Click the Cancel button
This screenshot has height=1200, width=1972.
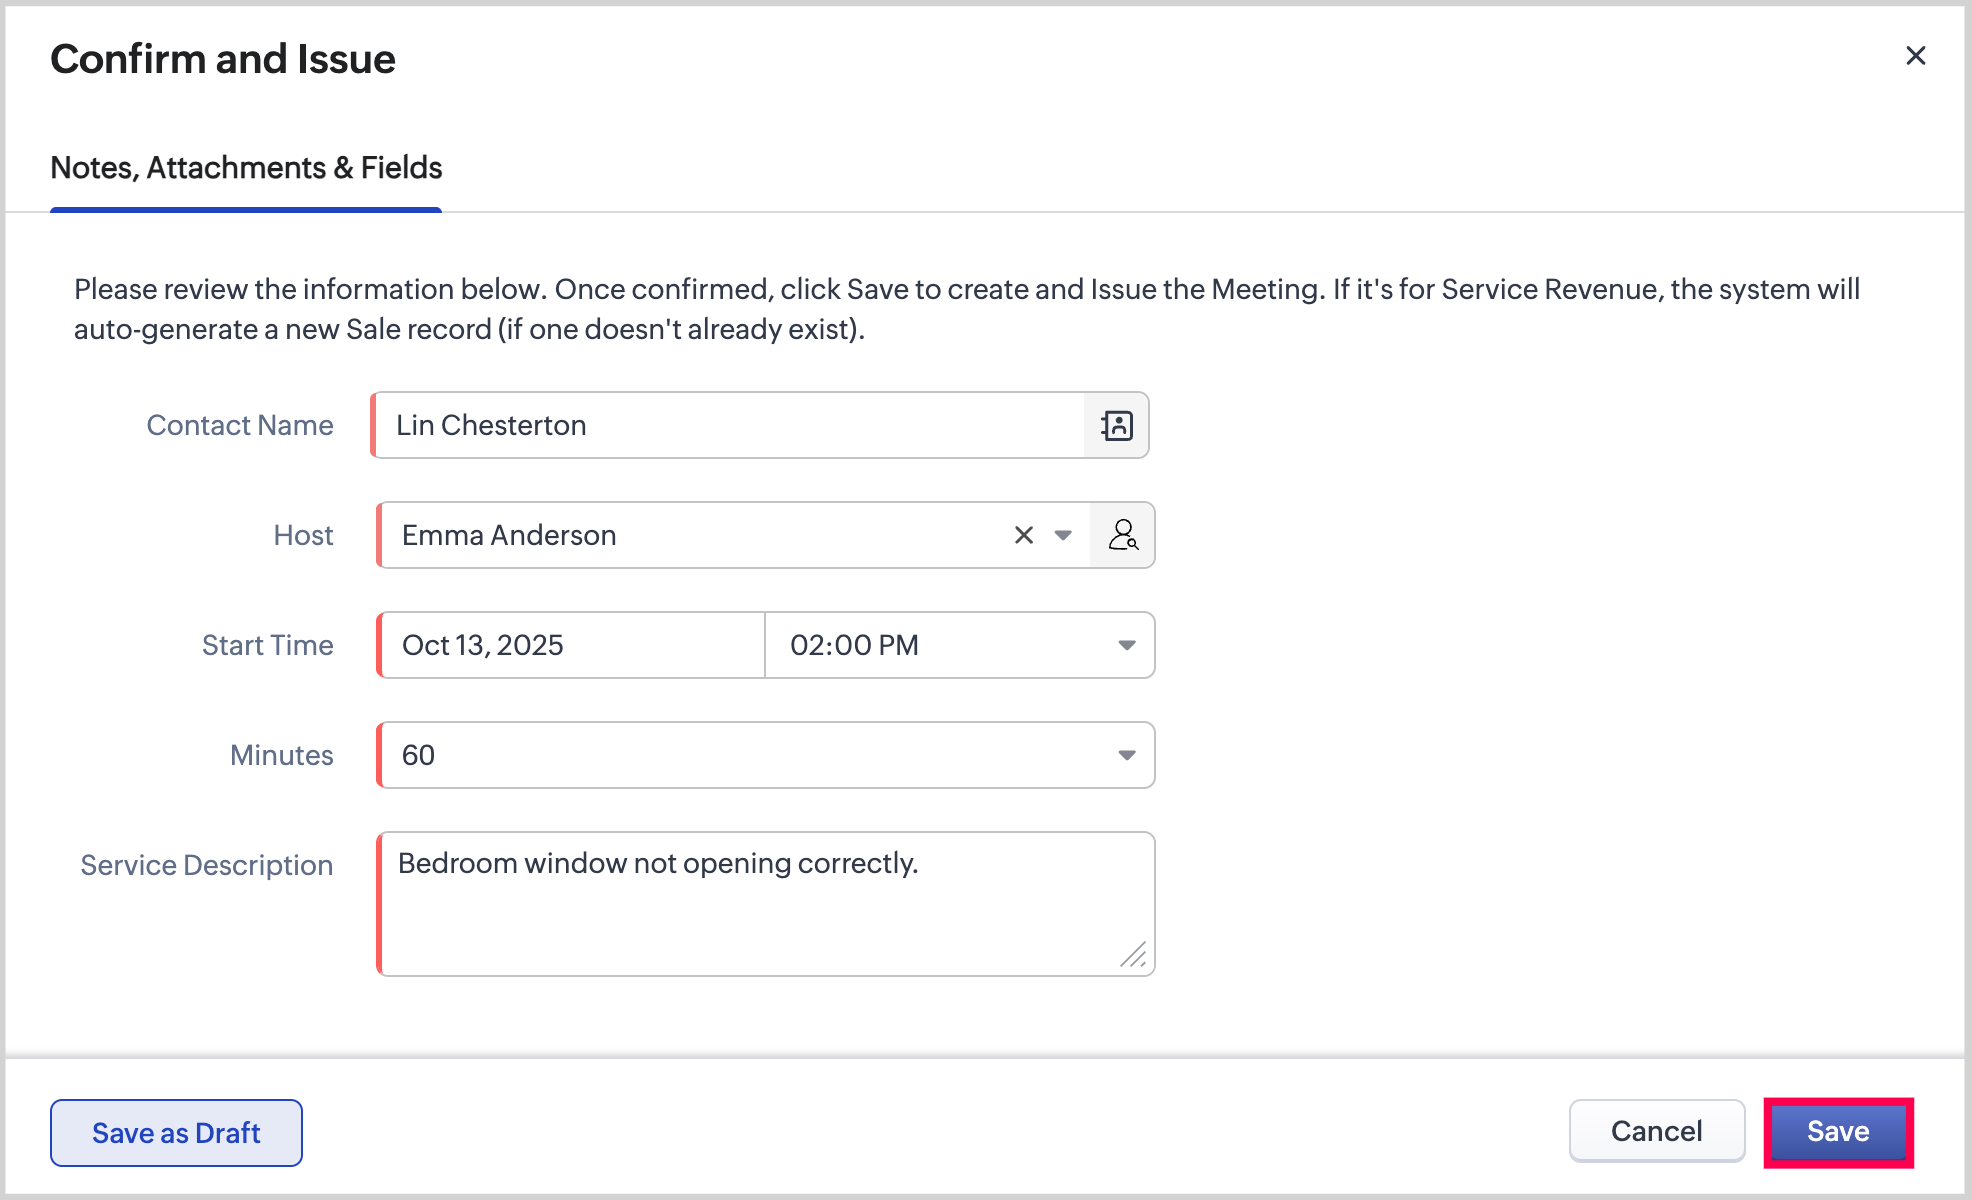(1656, 1132)
